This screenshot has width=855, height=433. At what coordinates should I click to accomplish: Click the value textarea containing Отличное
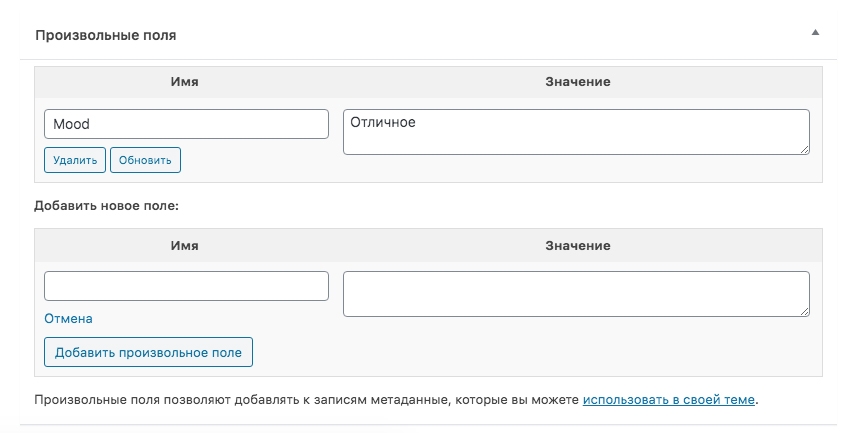point(576,132)
